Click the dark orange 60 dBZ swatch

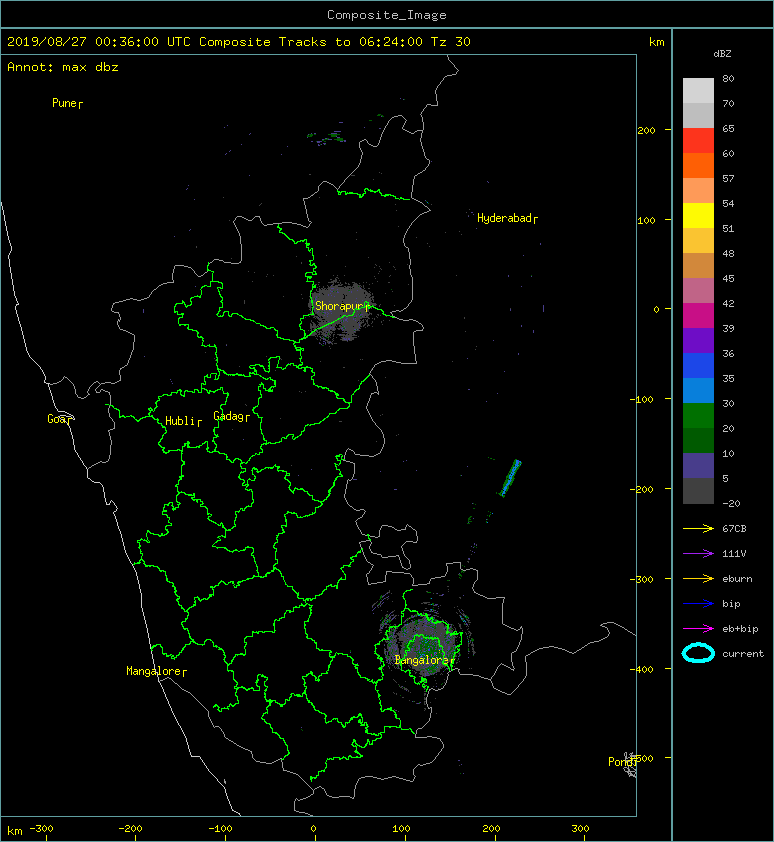(698, 165)
